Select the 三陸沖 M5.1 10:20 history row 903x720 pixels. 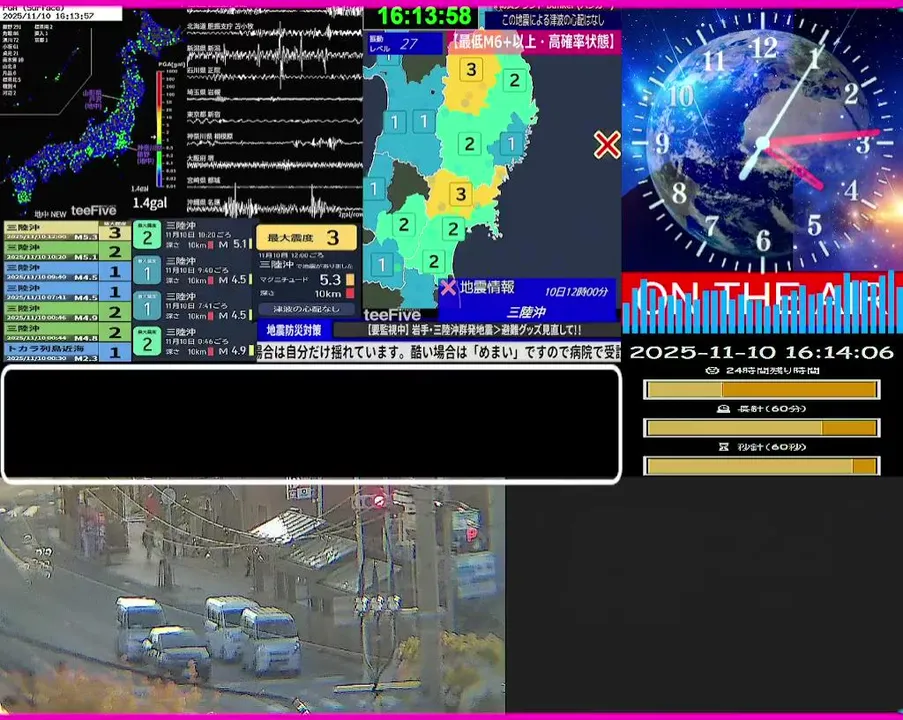pyautogui.click(x=67, y=251)
